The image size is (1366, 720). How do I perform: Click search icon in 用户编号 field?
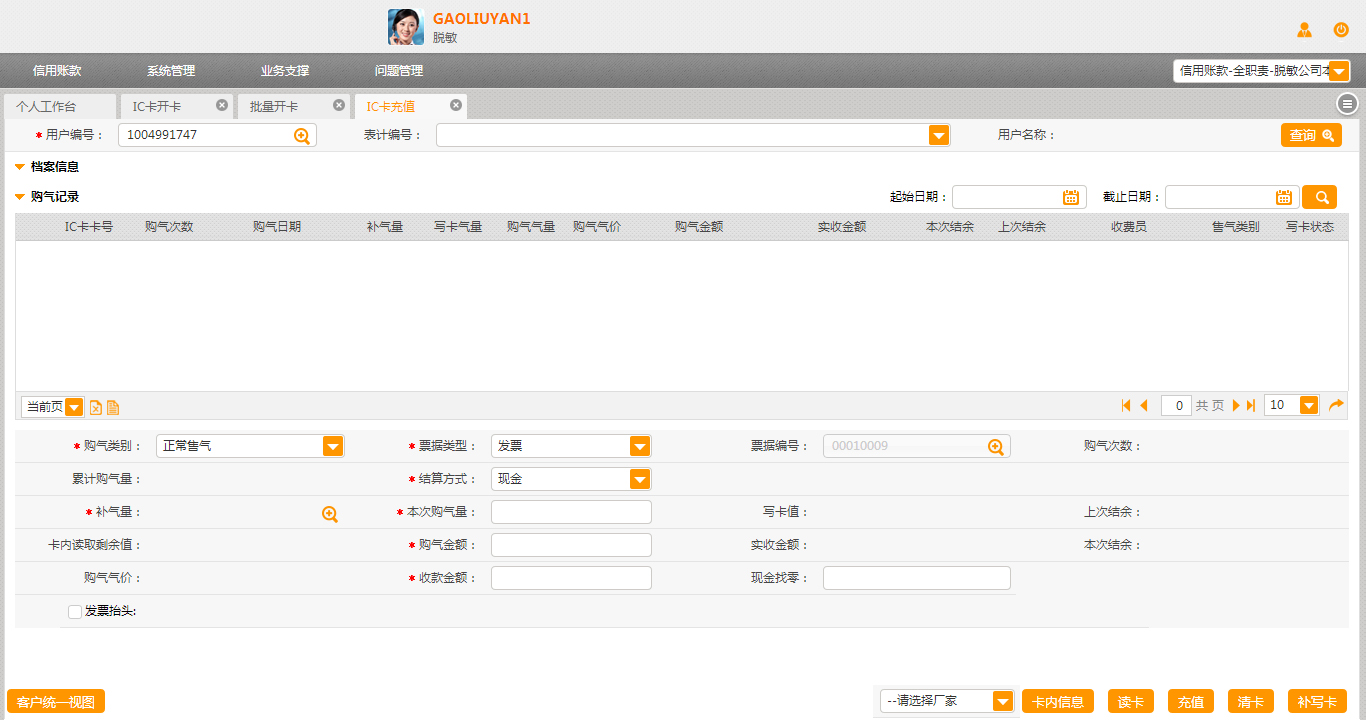coord(302,136)
